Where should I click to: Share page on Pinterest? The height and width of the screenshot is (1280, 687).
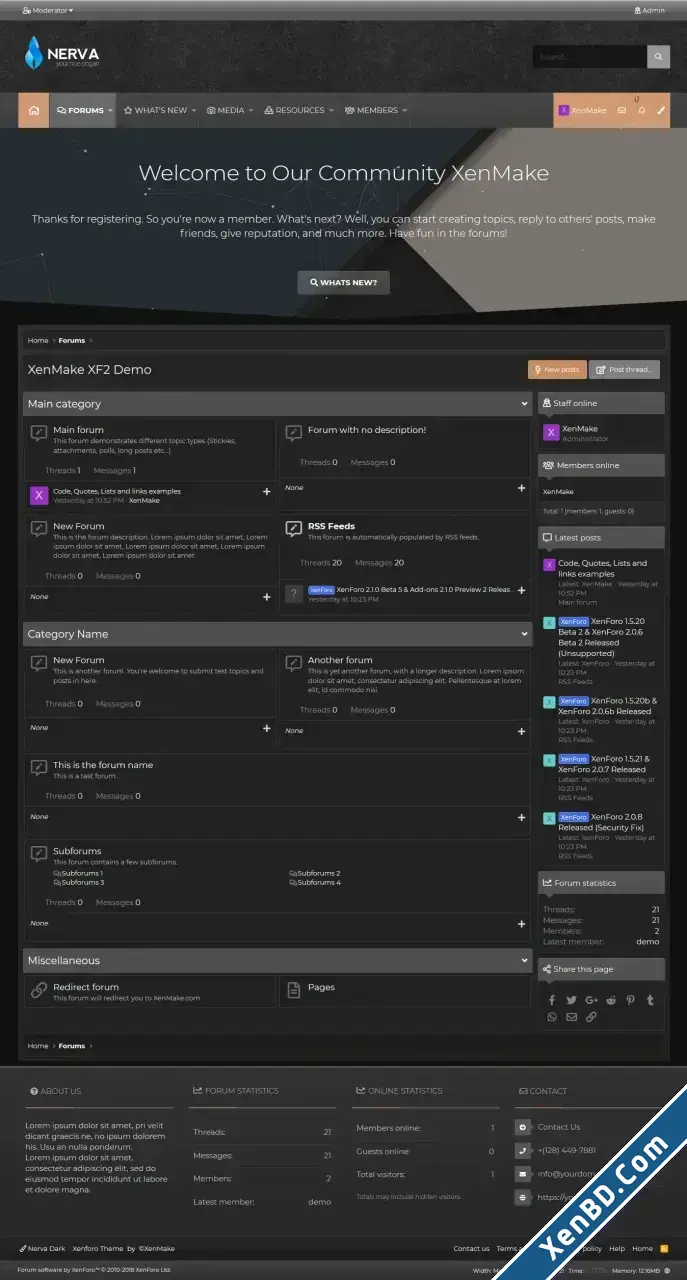pos(630,999)
